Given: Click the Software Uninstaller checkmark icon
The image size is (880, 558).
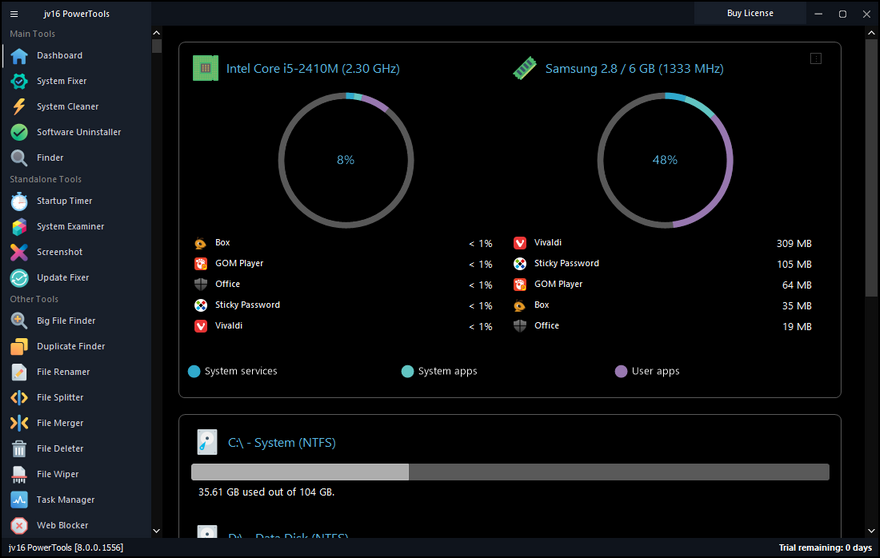Looking at the screenshot, I should 19,132.
